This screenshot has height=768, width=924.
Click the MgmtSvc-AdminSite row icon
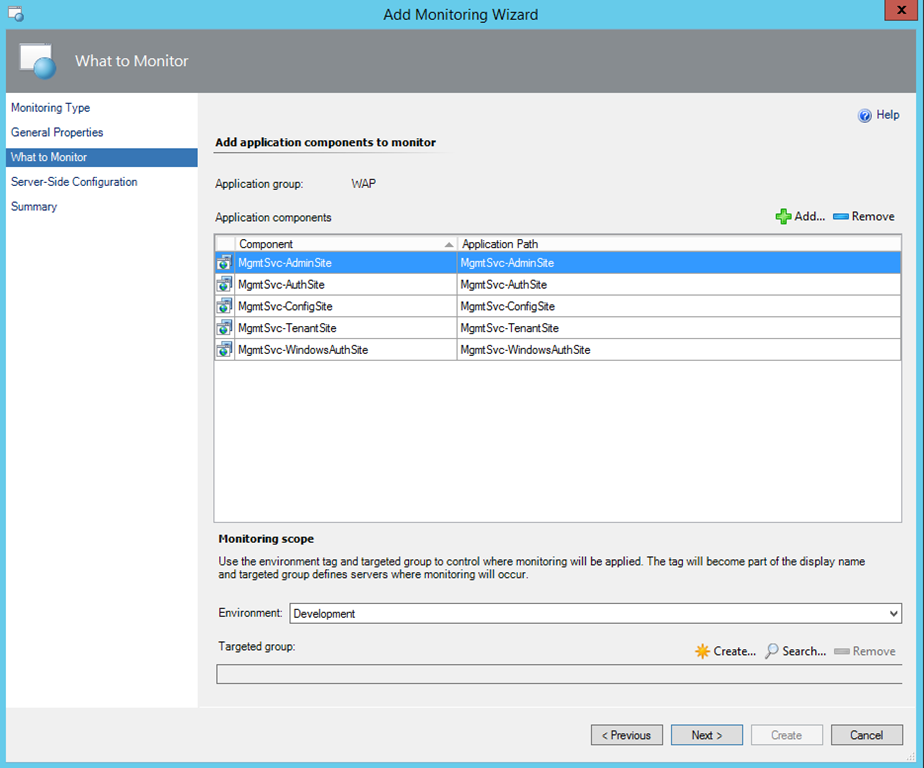pos(224,263)
